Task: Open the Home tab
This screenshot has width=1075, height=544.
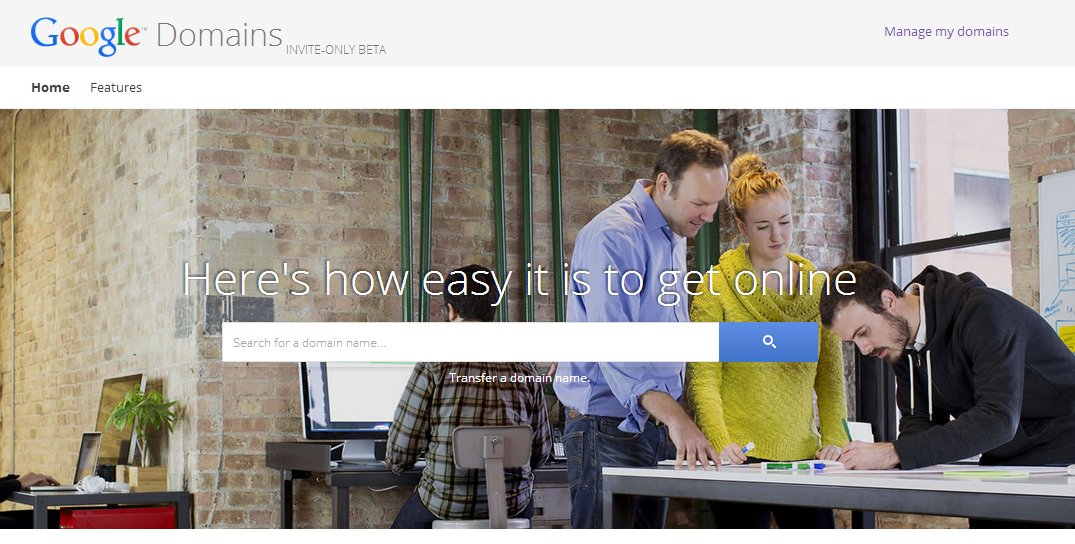Action: click(x=51, y=87)
